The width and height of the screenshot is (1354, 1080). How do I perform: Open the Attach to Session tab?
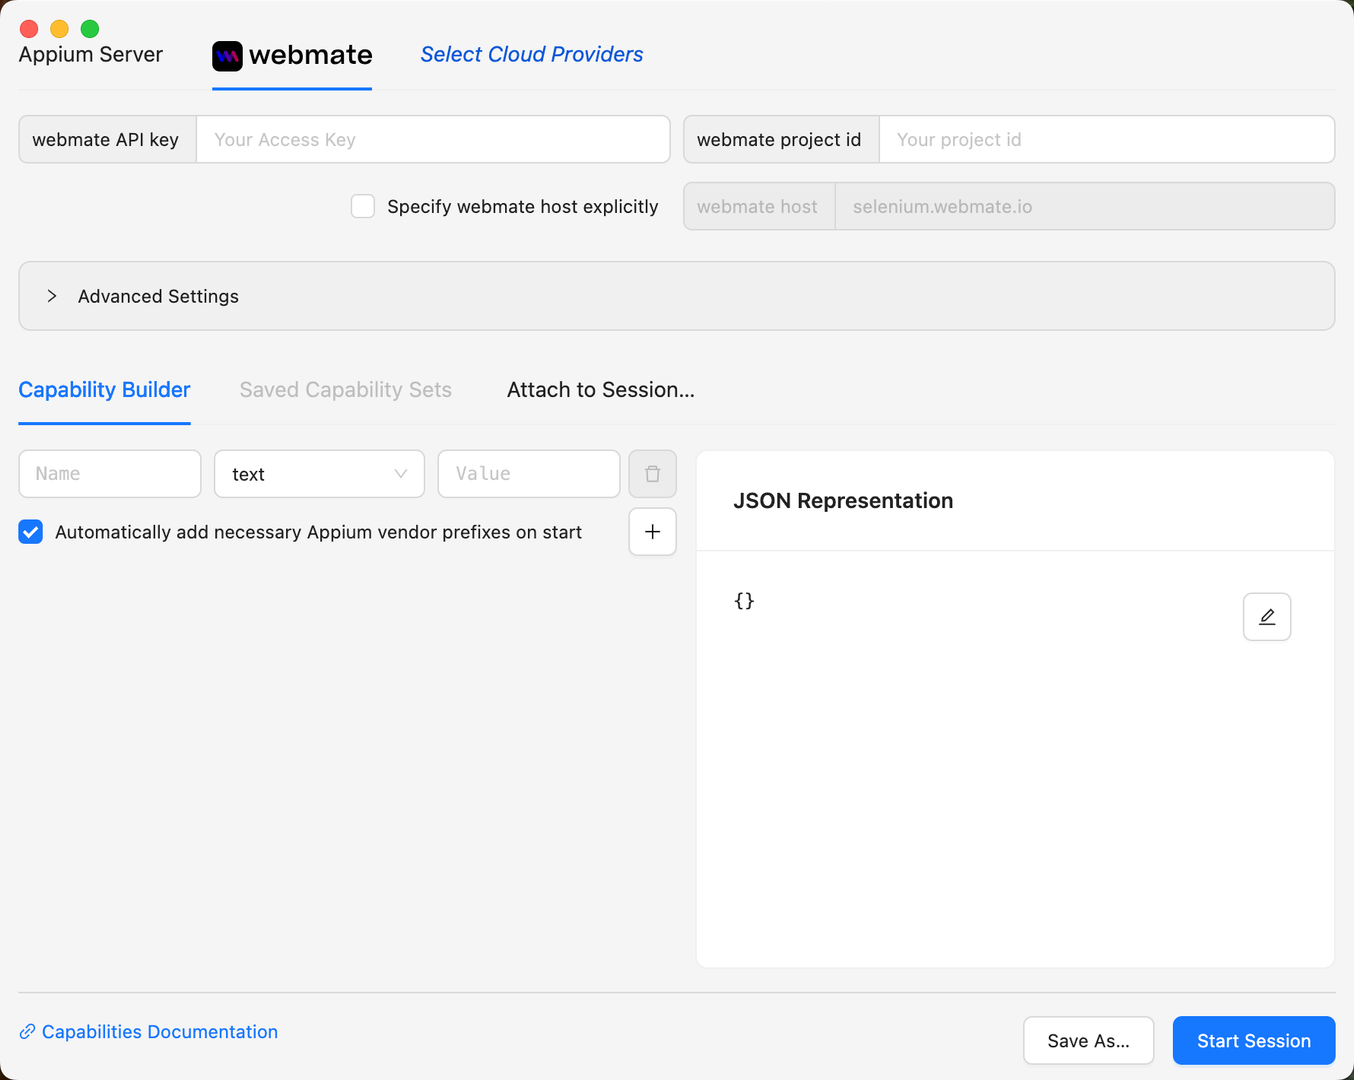[x=601, y=390]
